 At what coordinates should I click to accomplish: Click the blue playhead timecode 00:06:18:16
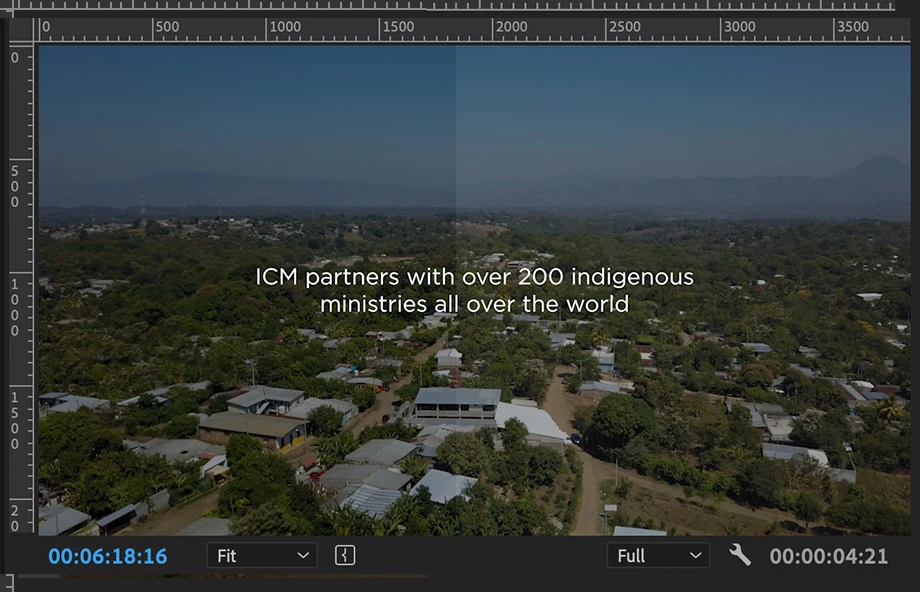coord(108,556)
